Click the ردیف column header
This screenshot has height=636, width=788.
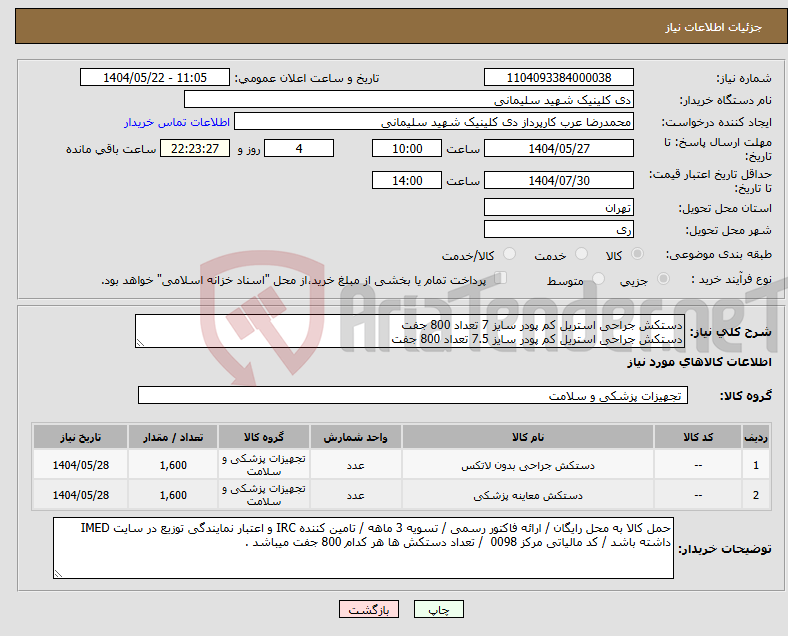coord(755,437)
